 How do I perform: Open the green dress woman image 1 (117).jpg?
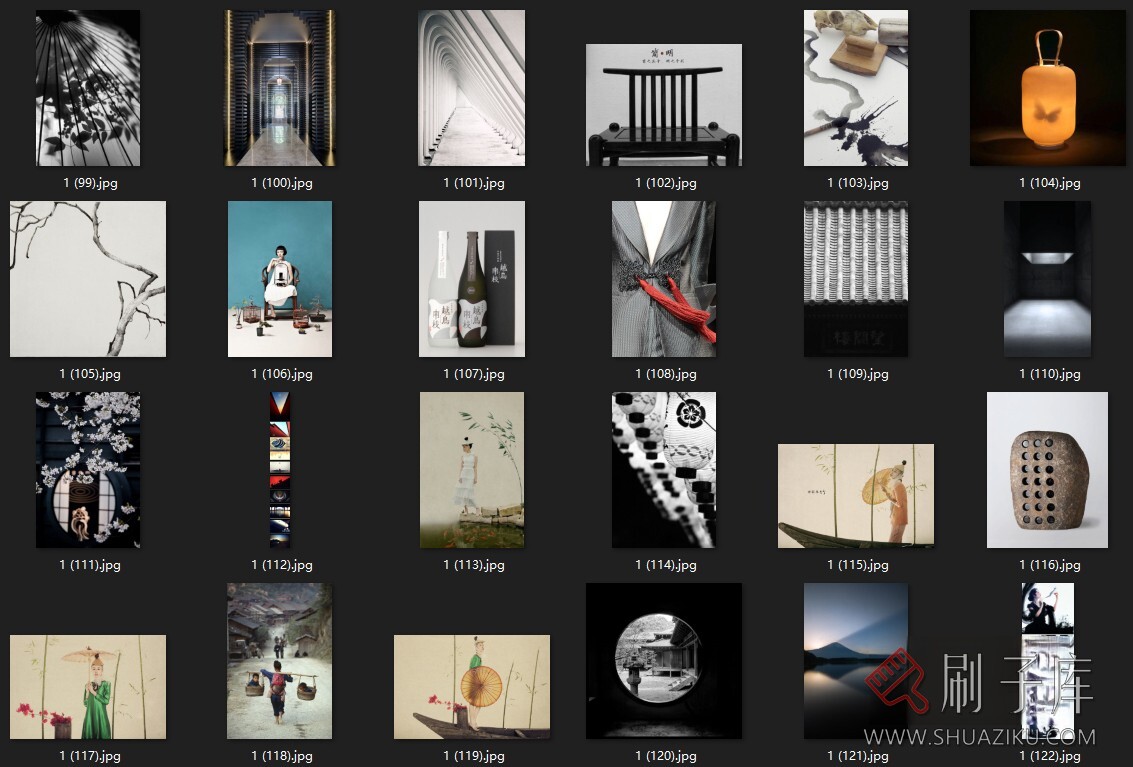click(x=88, y=687)
